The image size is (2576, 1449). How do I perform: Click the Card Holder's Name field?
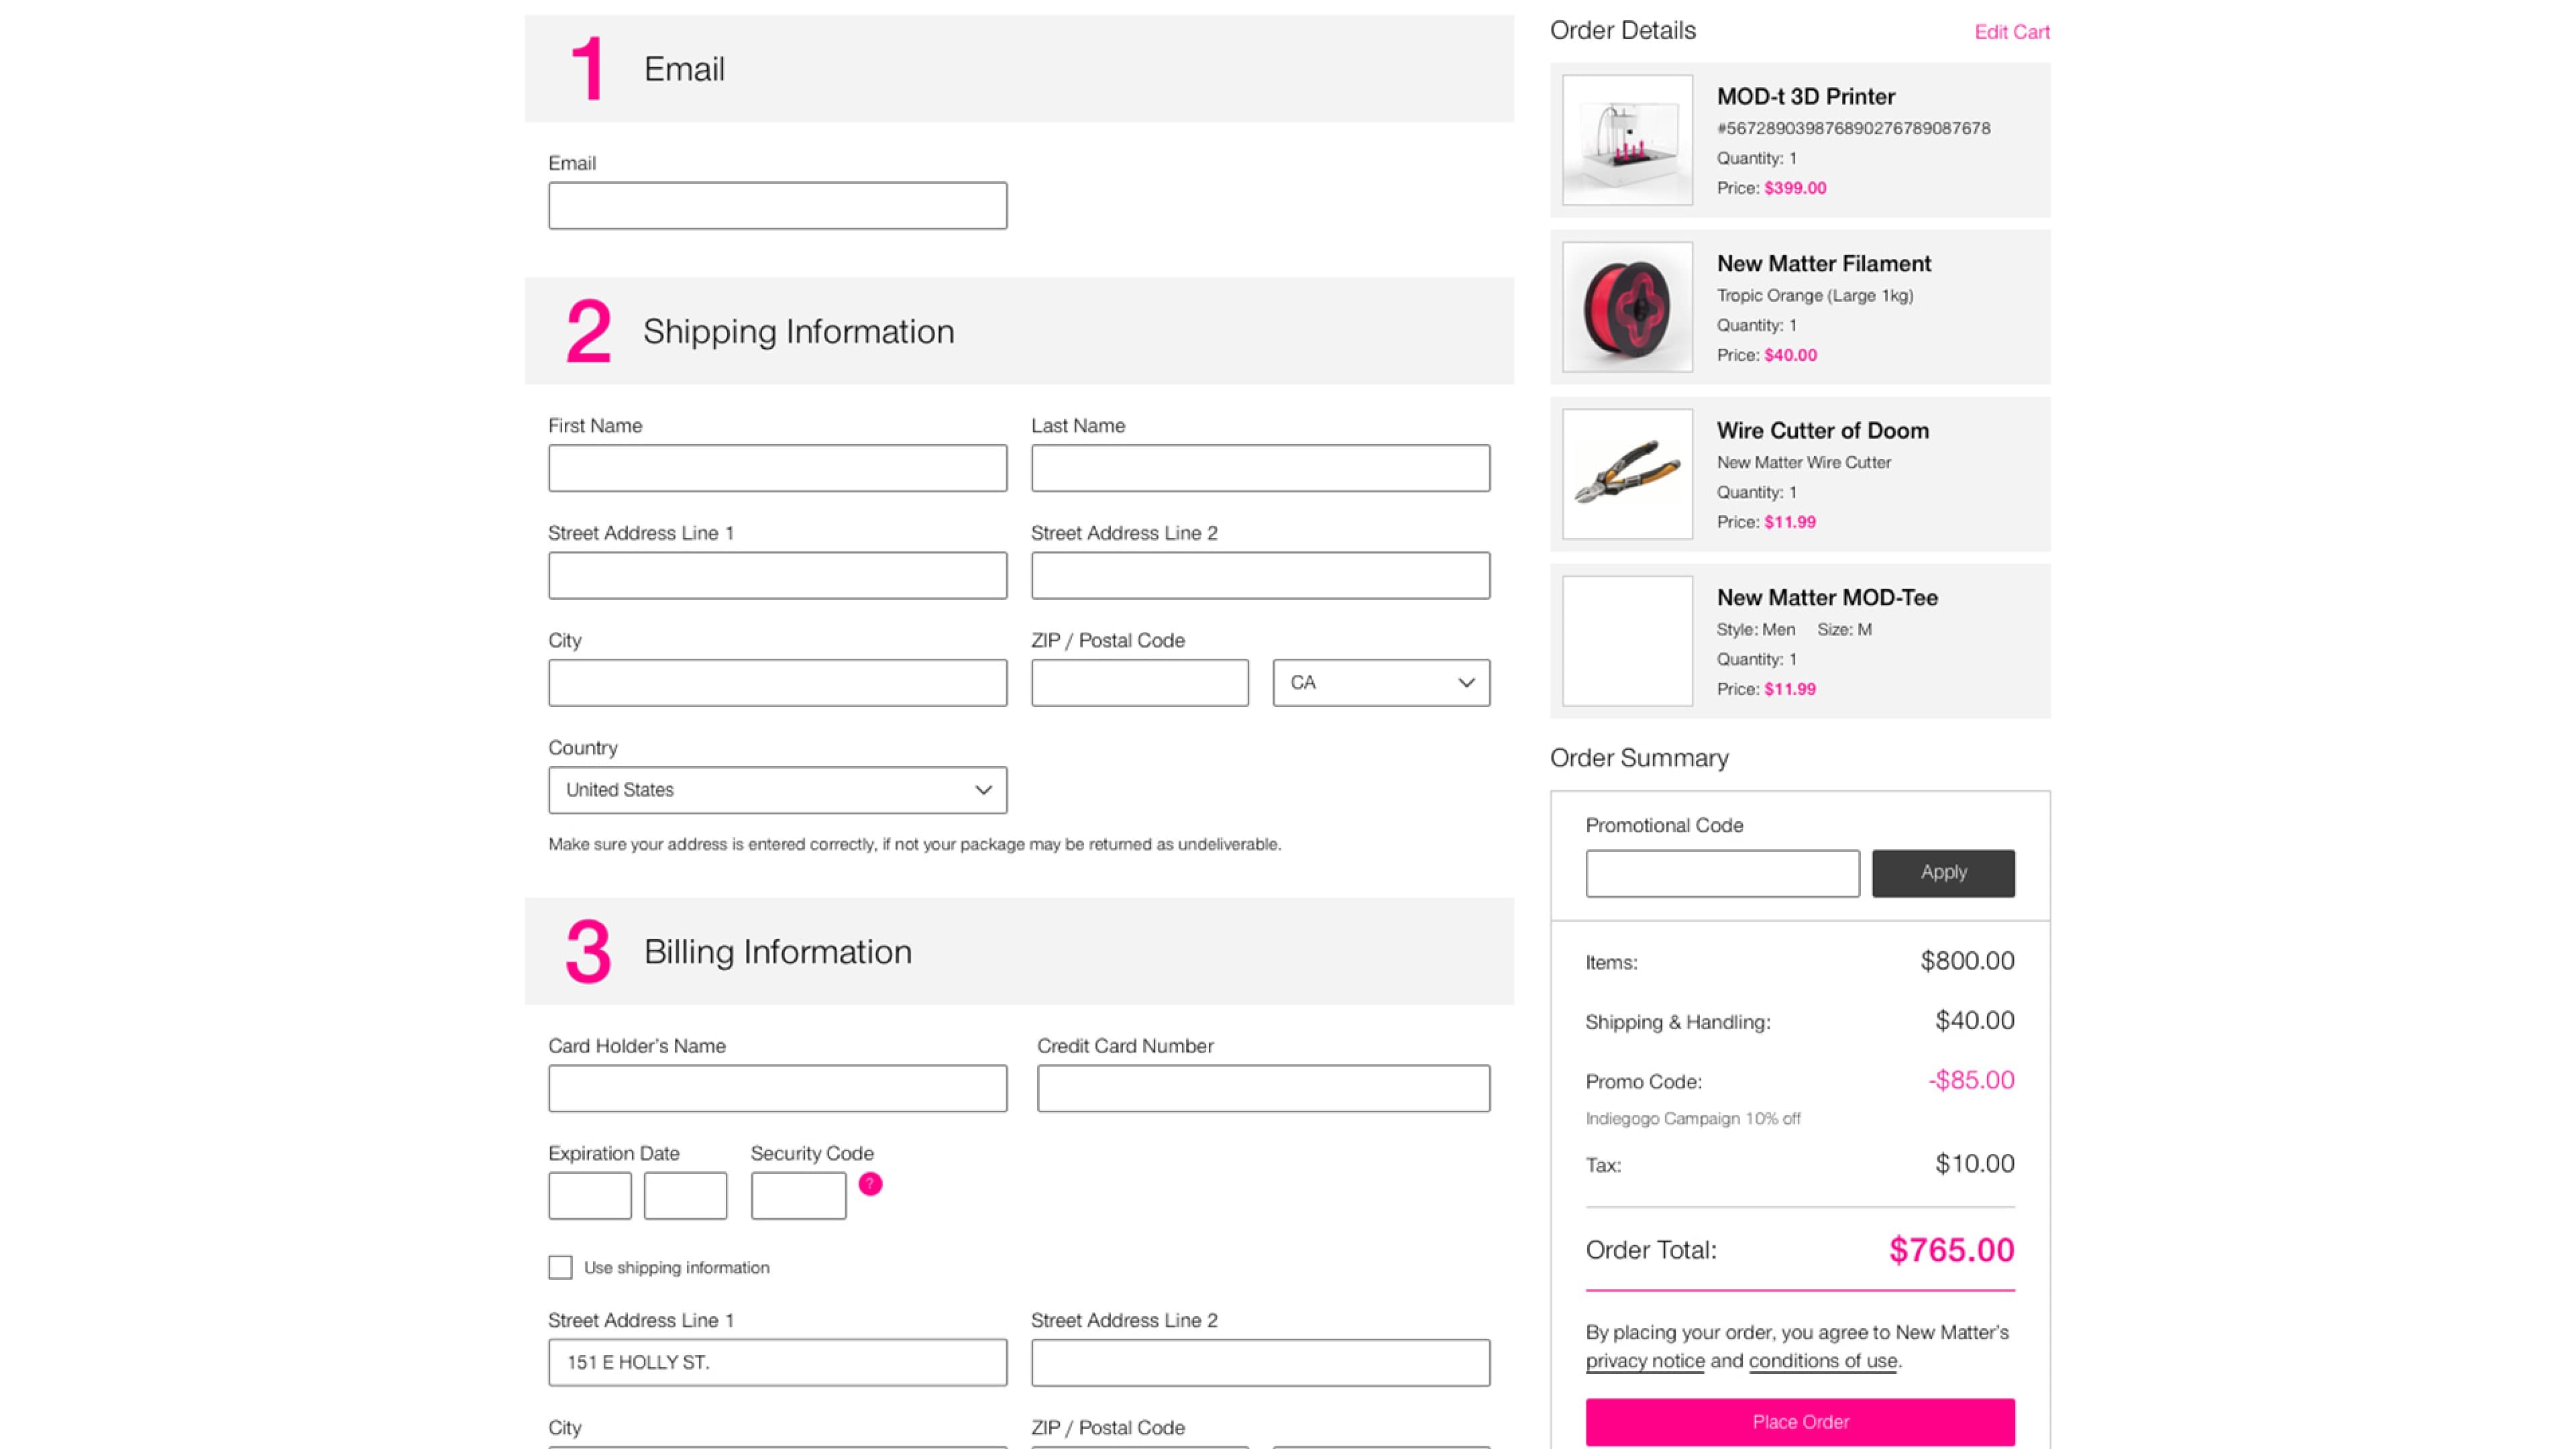coord(777,1088)
